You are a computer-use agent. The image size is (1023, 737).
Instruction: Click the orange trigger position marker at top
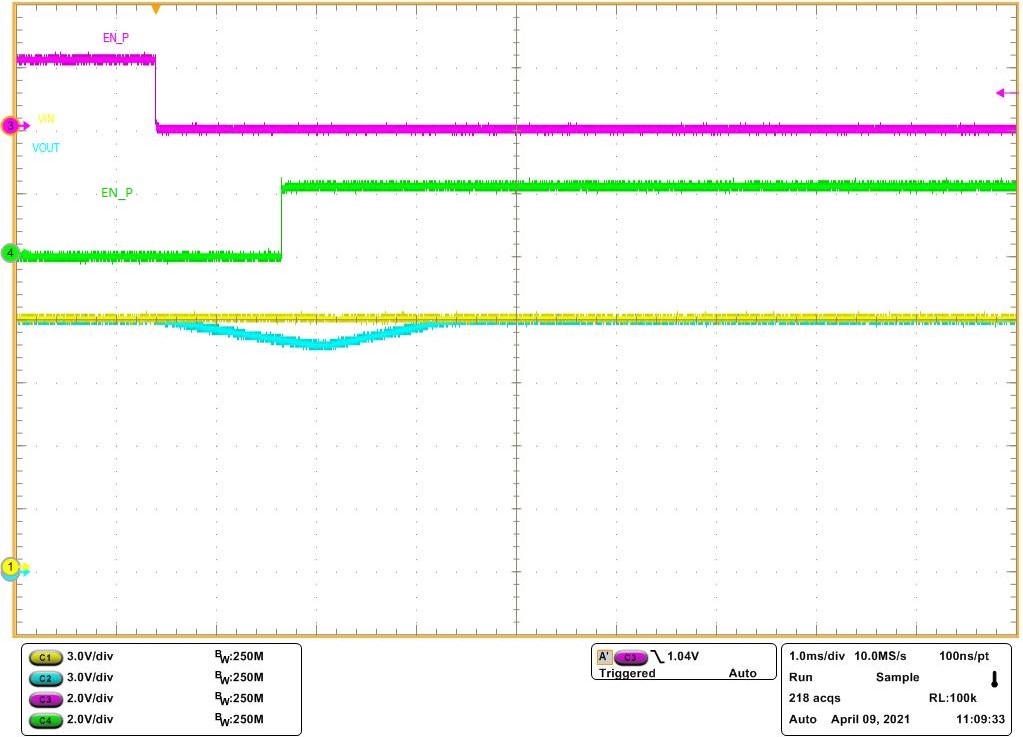tap(156, 8)
